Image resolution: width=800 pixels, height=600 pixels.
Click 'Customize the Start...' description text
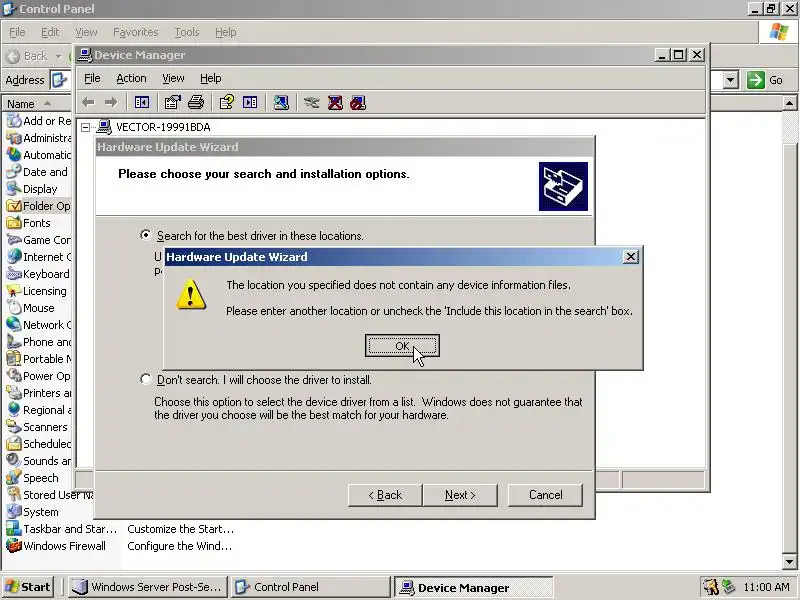181,529
